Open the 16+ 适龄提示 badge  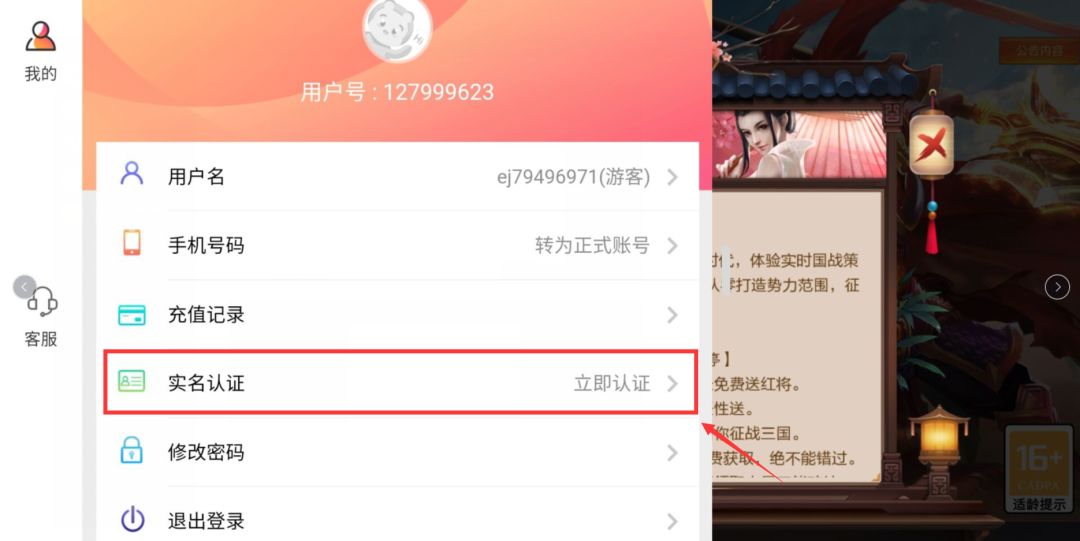point(1039,470)
